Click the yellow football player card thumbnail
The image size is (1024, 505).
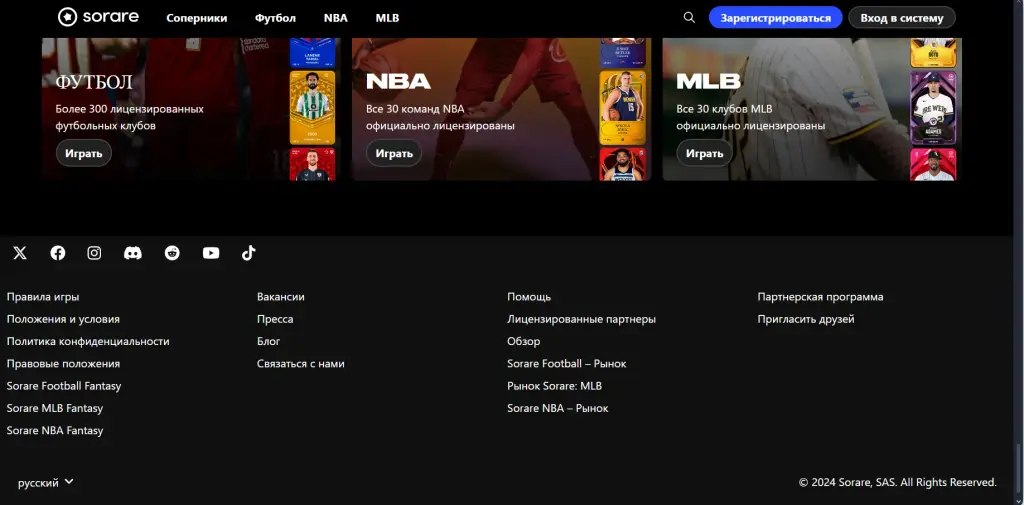point(312,107)
